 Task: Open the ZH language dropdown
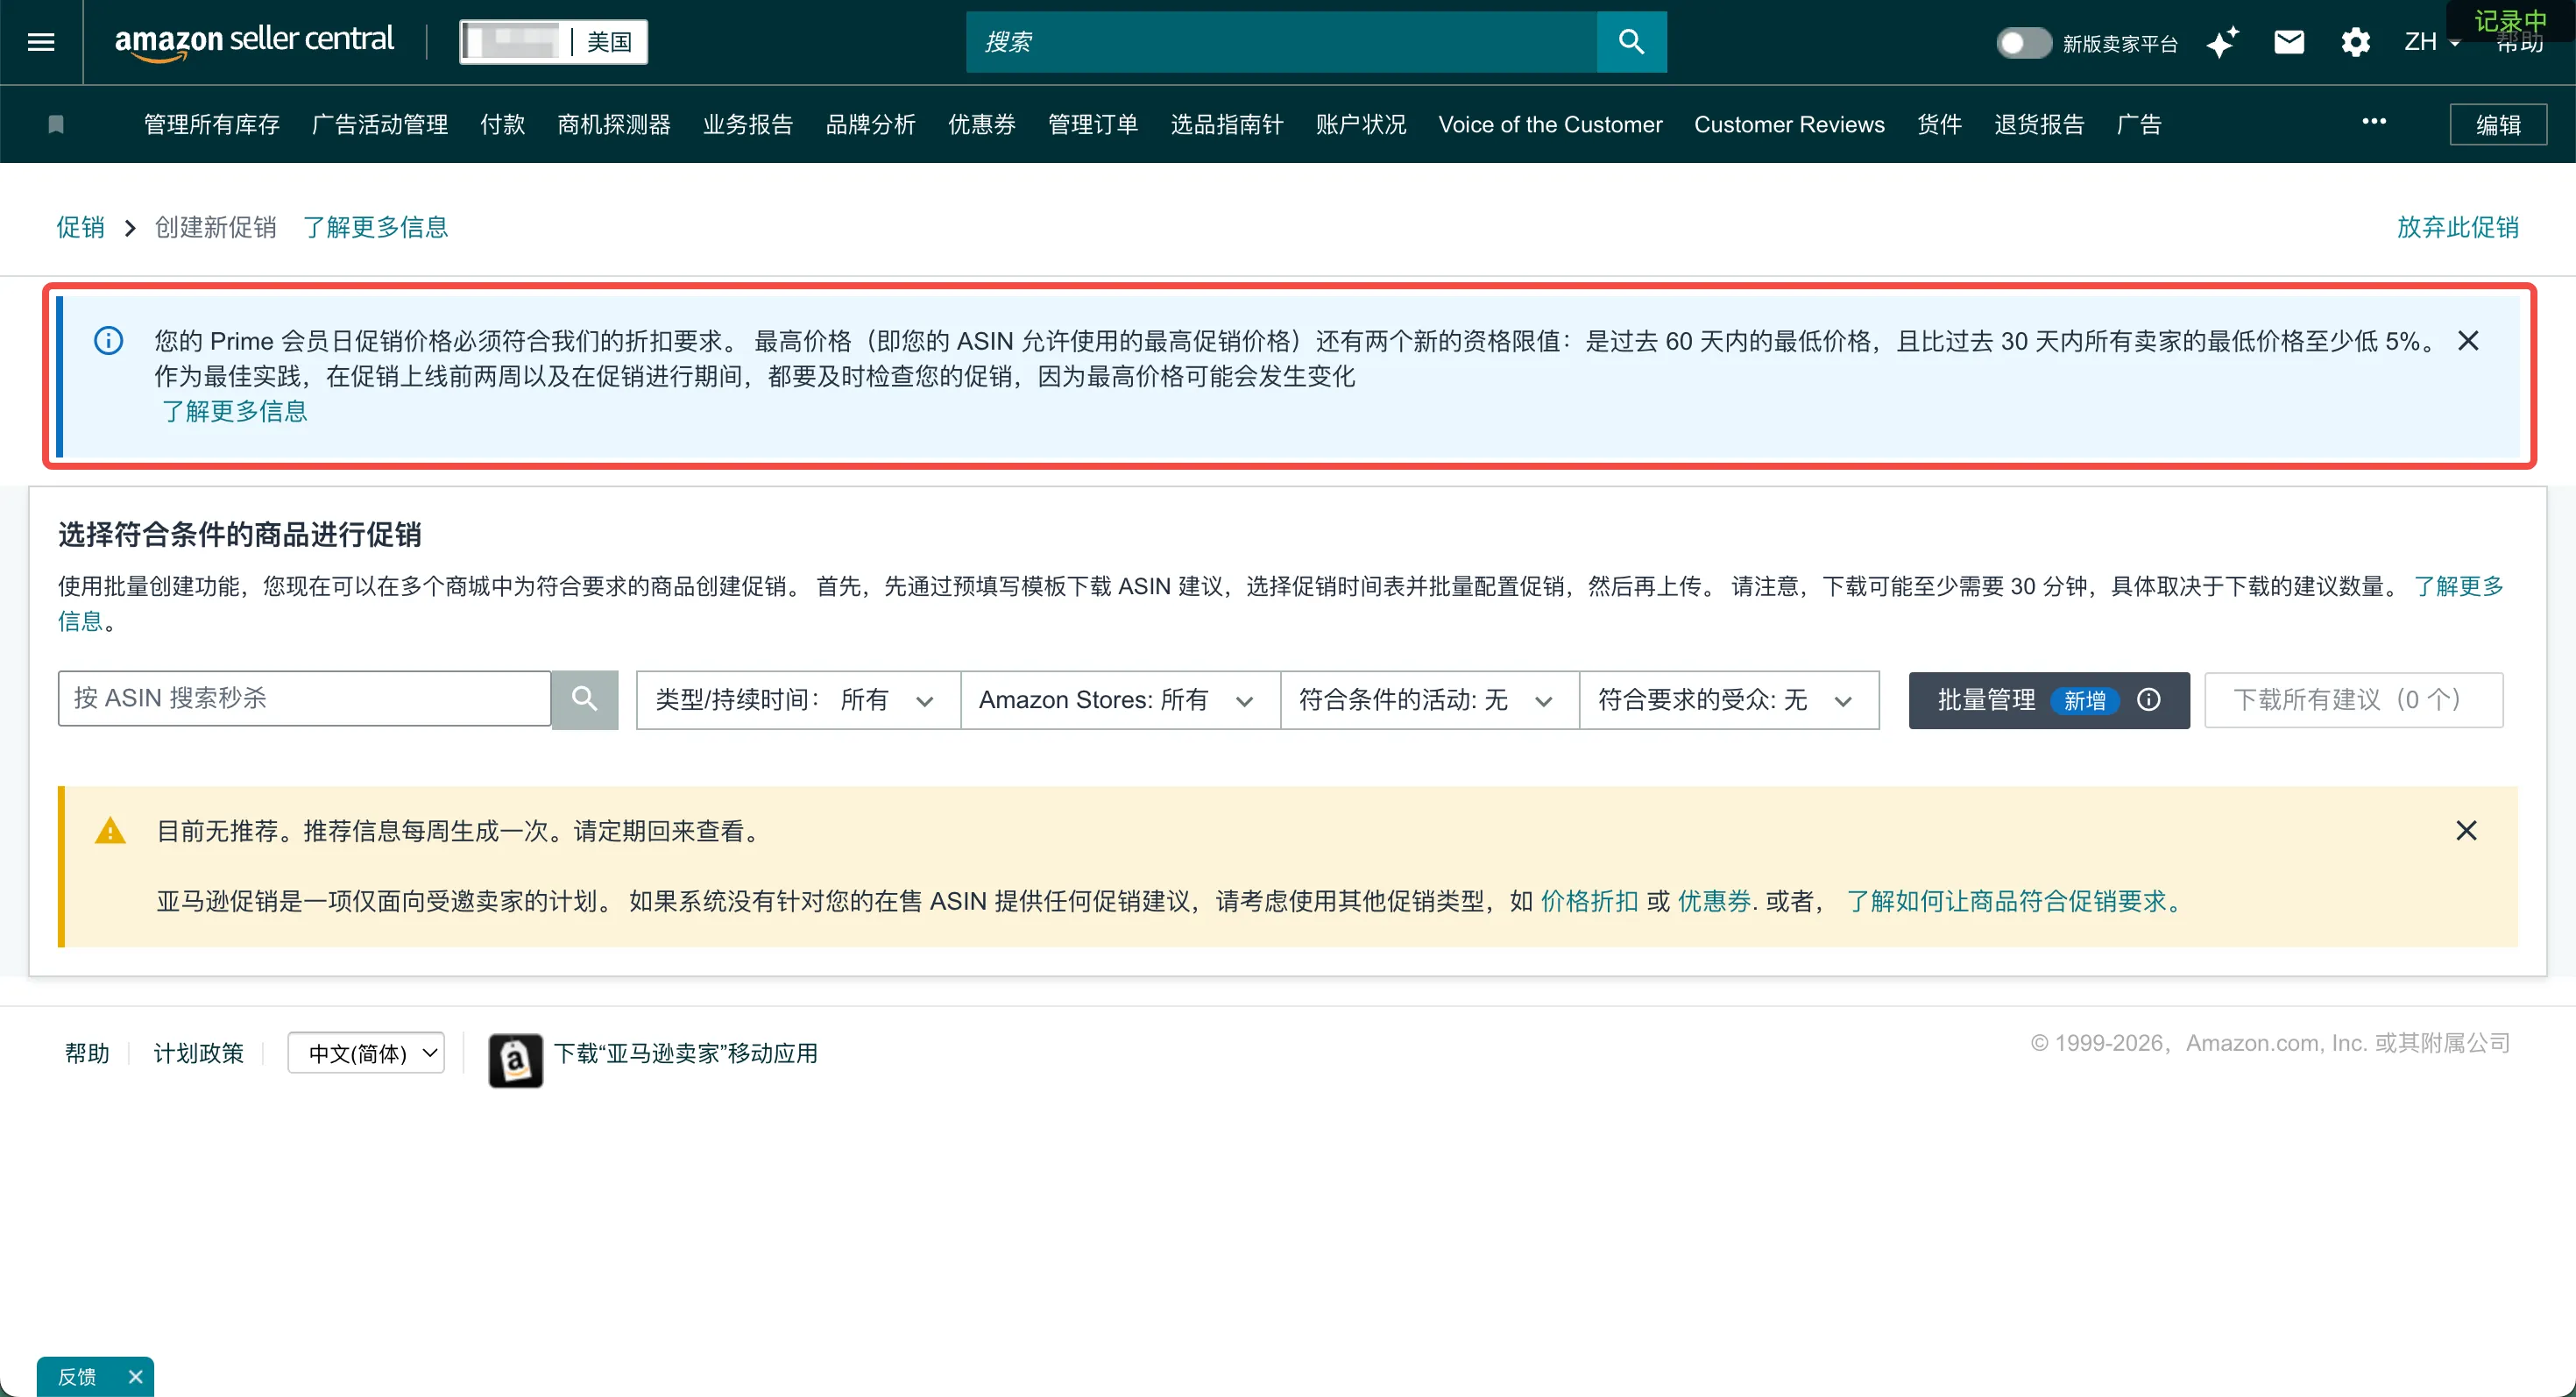click(x=2431, y=42)
